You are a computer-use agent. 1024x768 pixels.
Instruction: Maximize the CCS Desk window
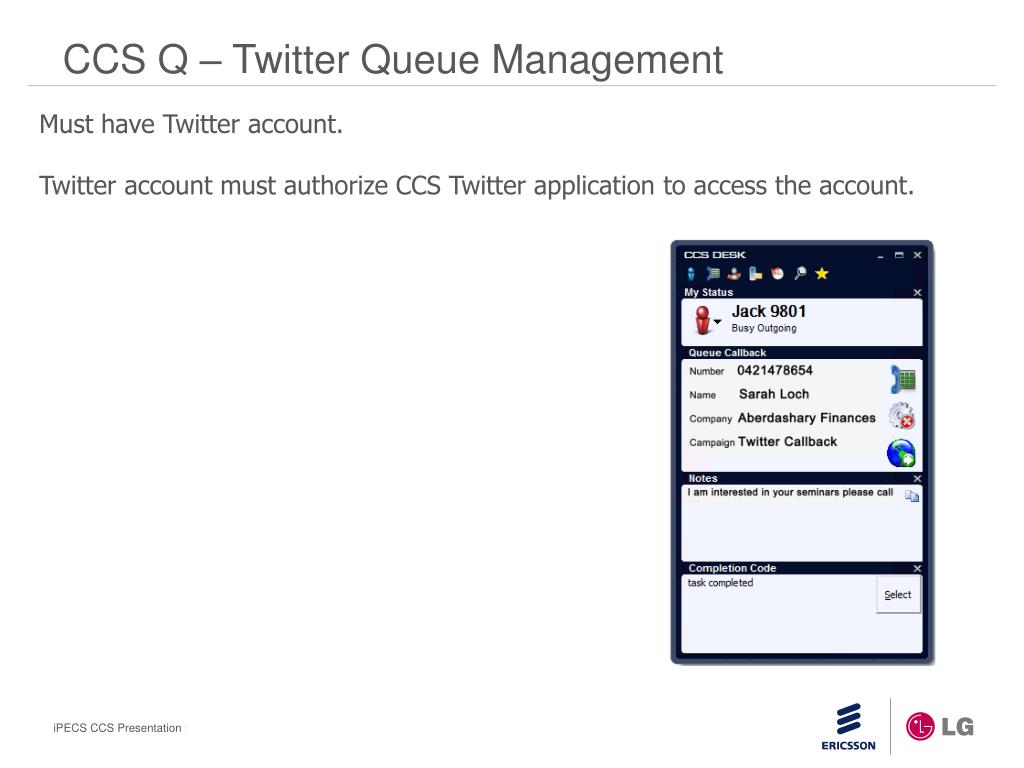(899, 255)
